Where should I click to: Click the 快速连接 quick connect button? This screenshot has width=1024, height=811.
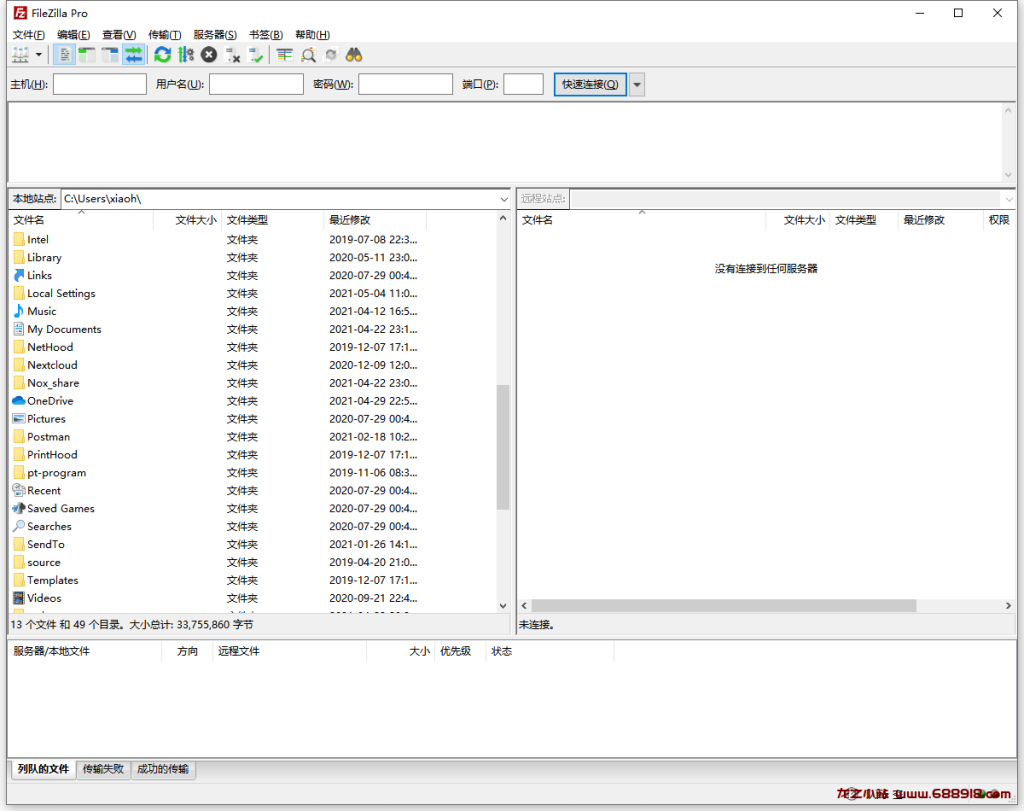590,84
